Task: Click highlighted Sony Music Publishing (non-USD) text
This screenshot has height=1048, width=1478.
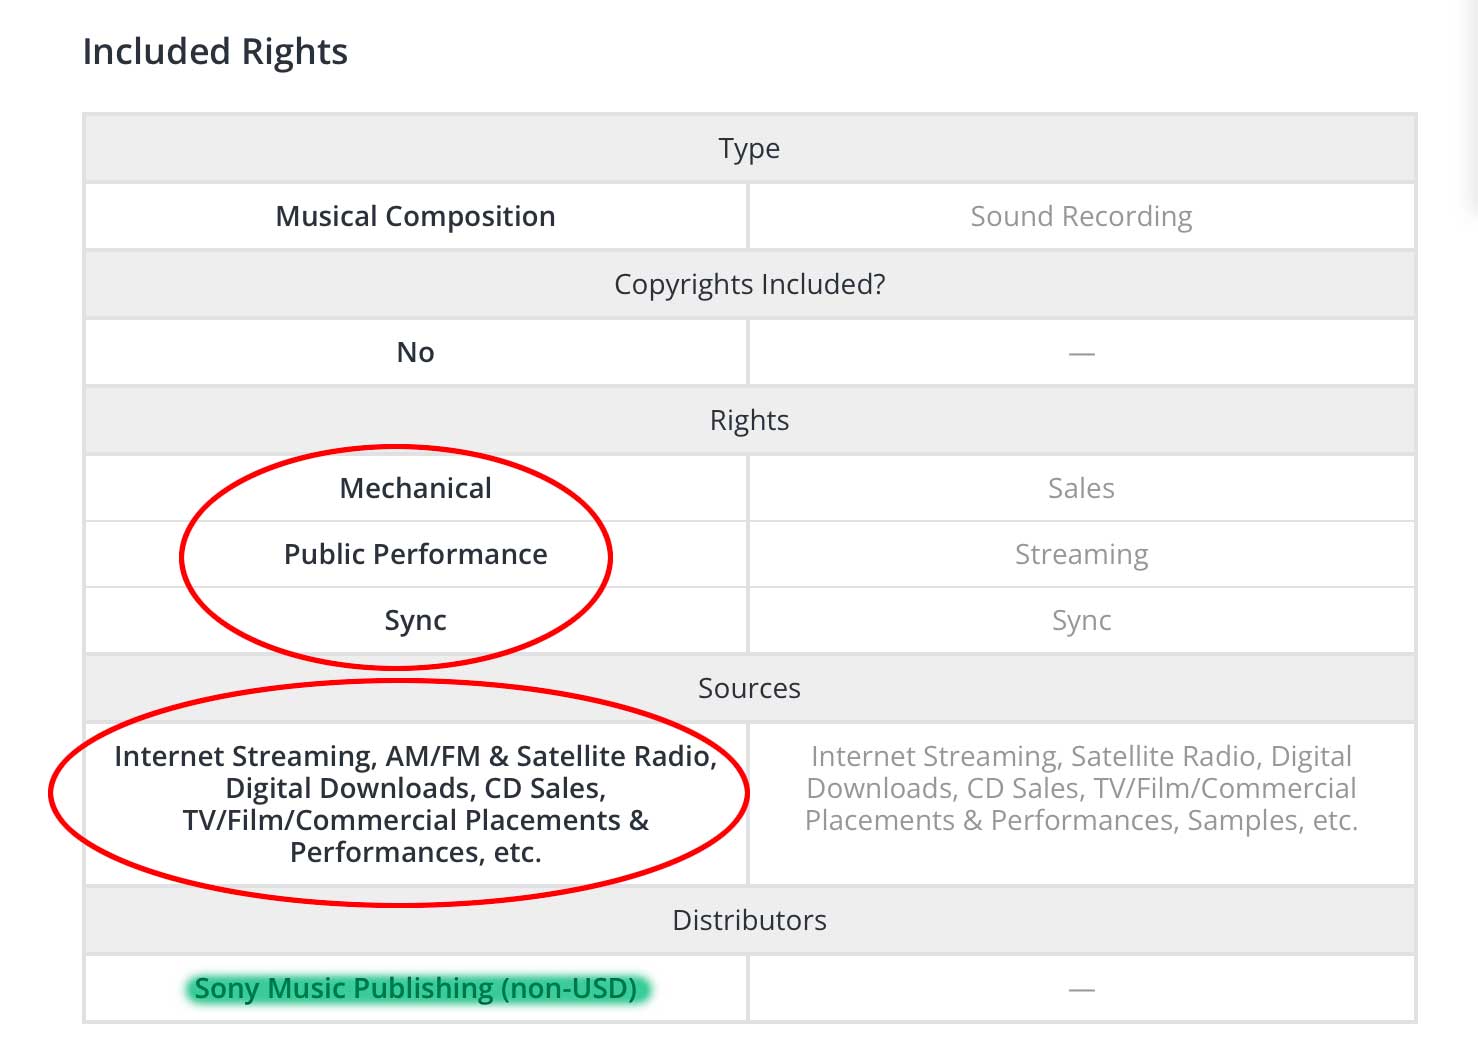Action: 415,988
